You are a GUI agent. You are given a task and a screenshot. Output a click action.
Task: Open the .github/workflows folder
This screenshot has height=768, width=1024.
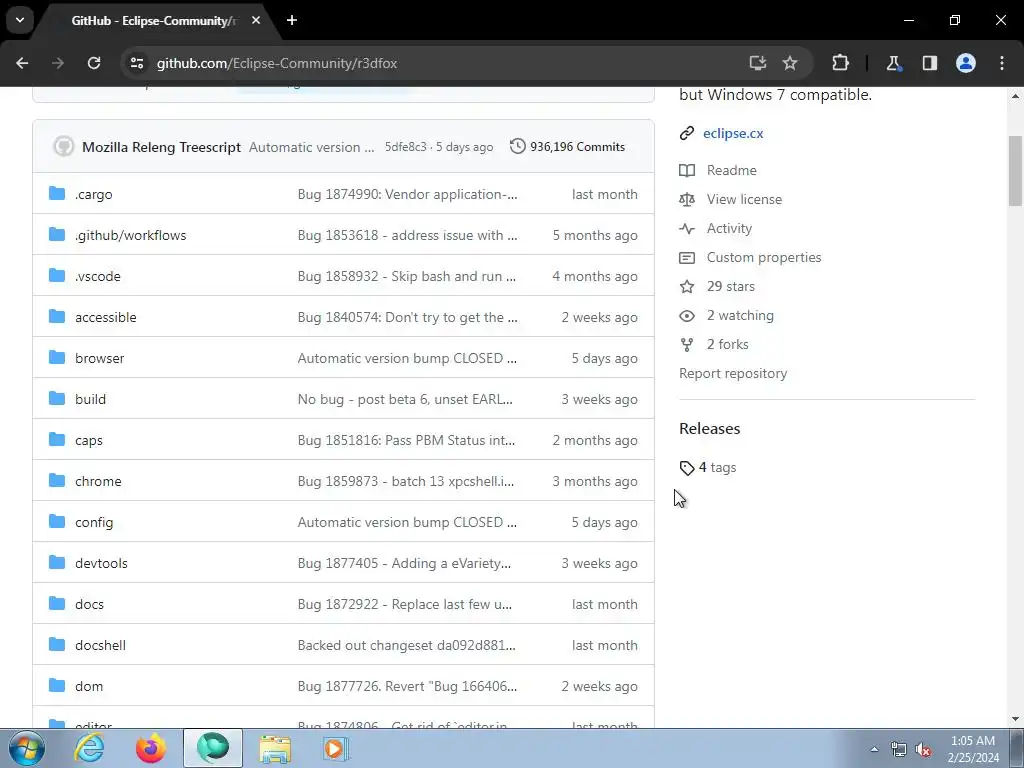131,235
